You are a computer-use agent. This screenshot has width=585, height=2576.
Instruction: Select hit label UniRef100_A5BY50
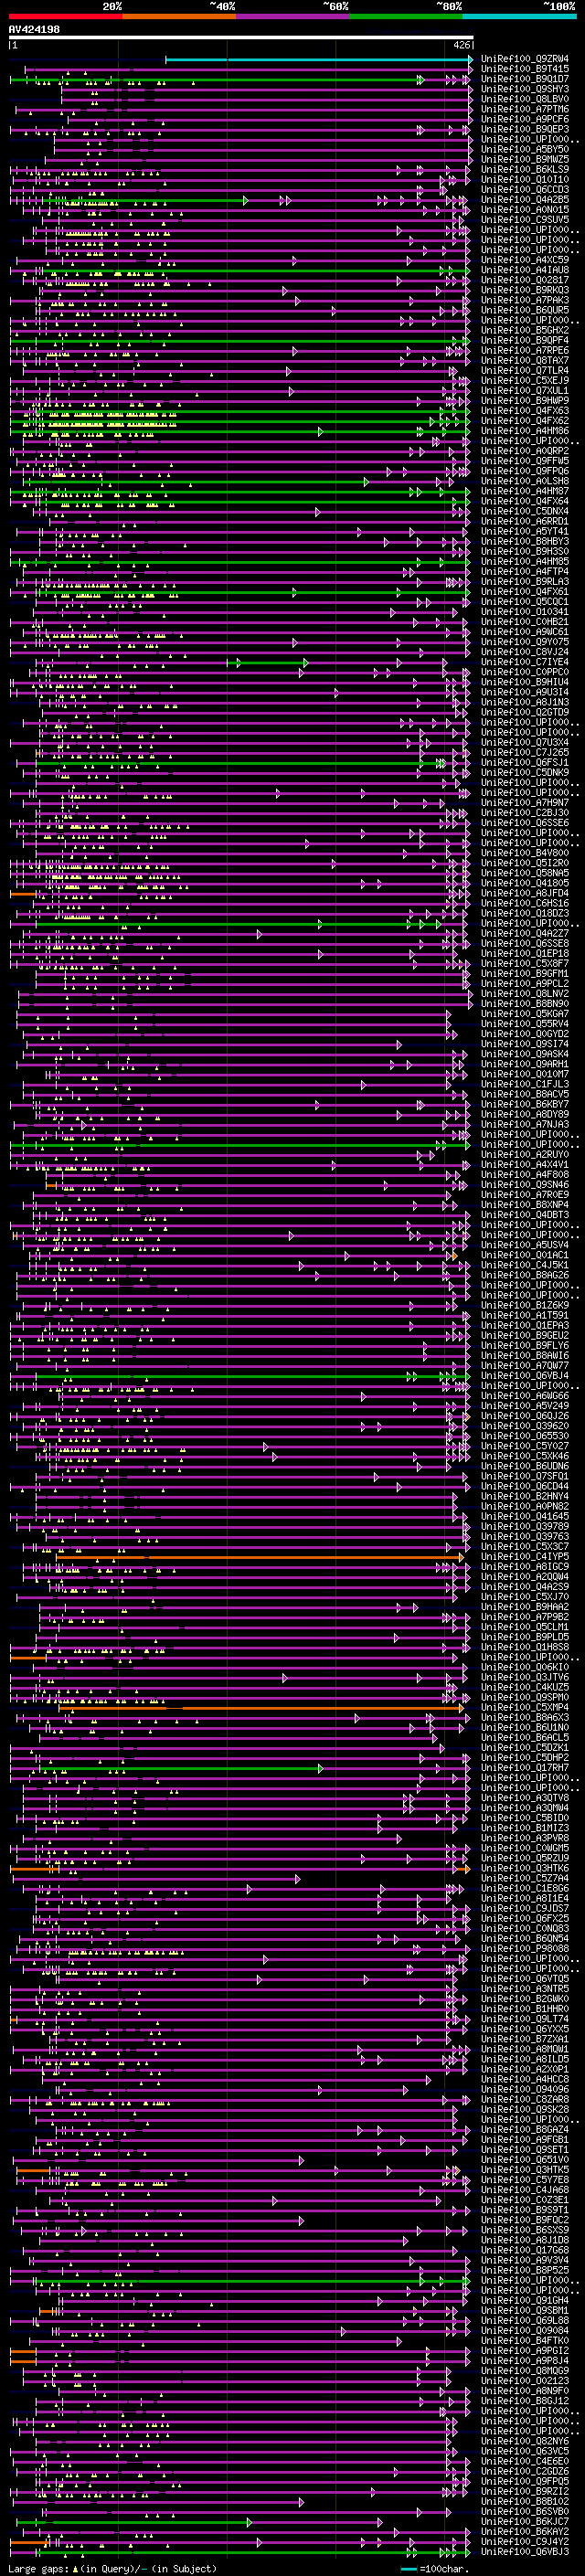[x=525, y=149]
